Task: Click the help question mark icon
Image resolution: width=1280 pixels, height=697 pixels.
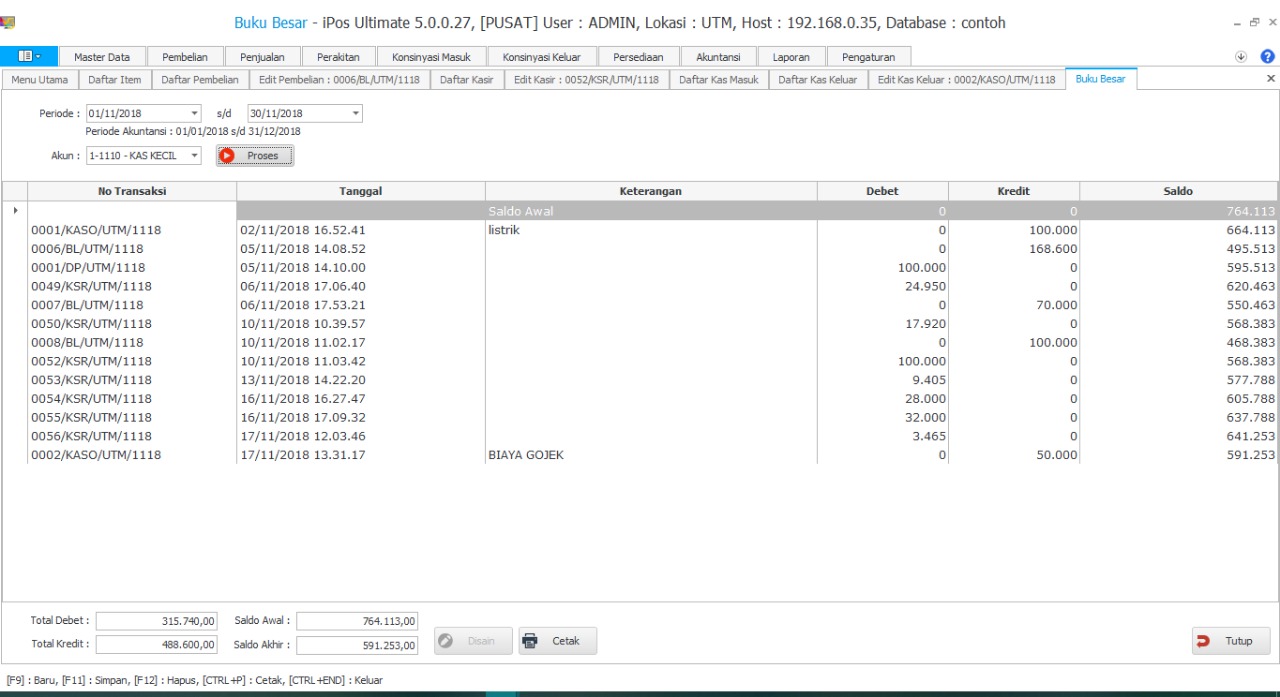Action: [1267, 57]
